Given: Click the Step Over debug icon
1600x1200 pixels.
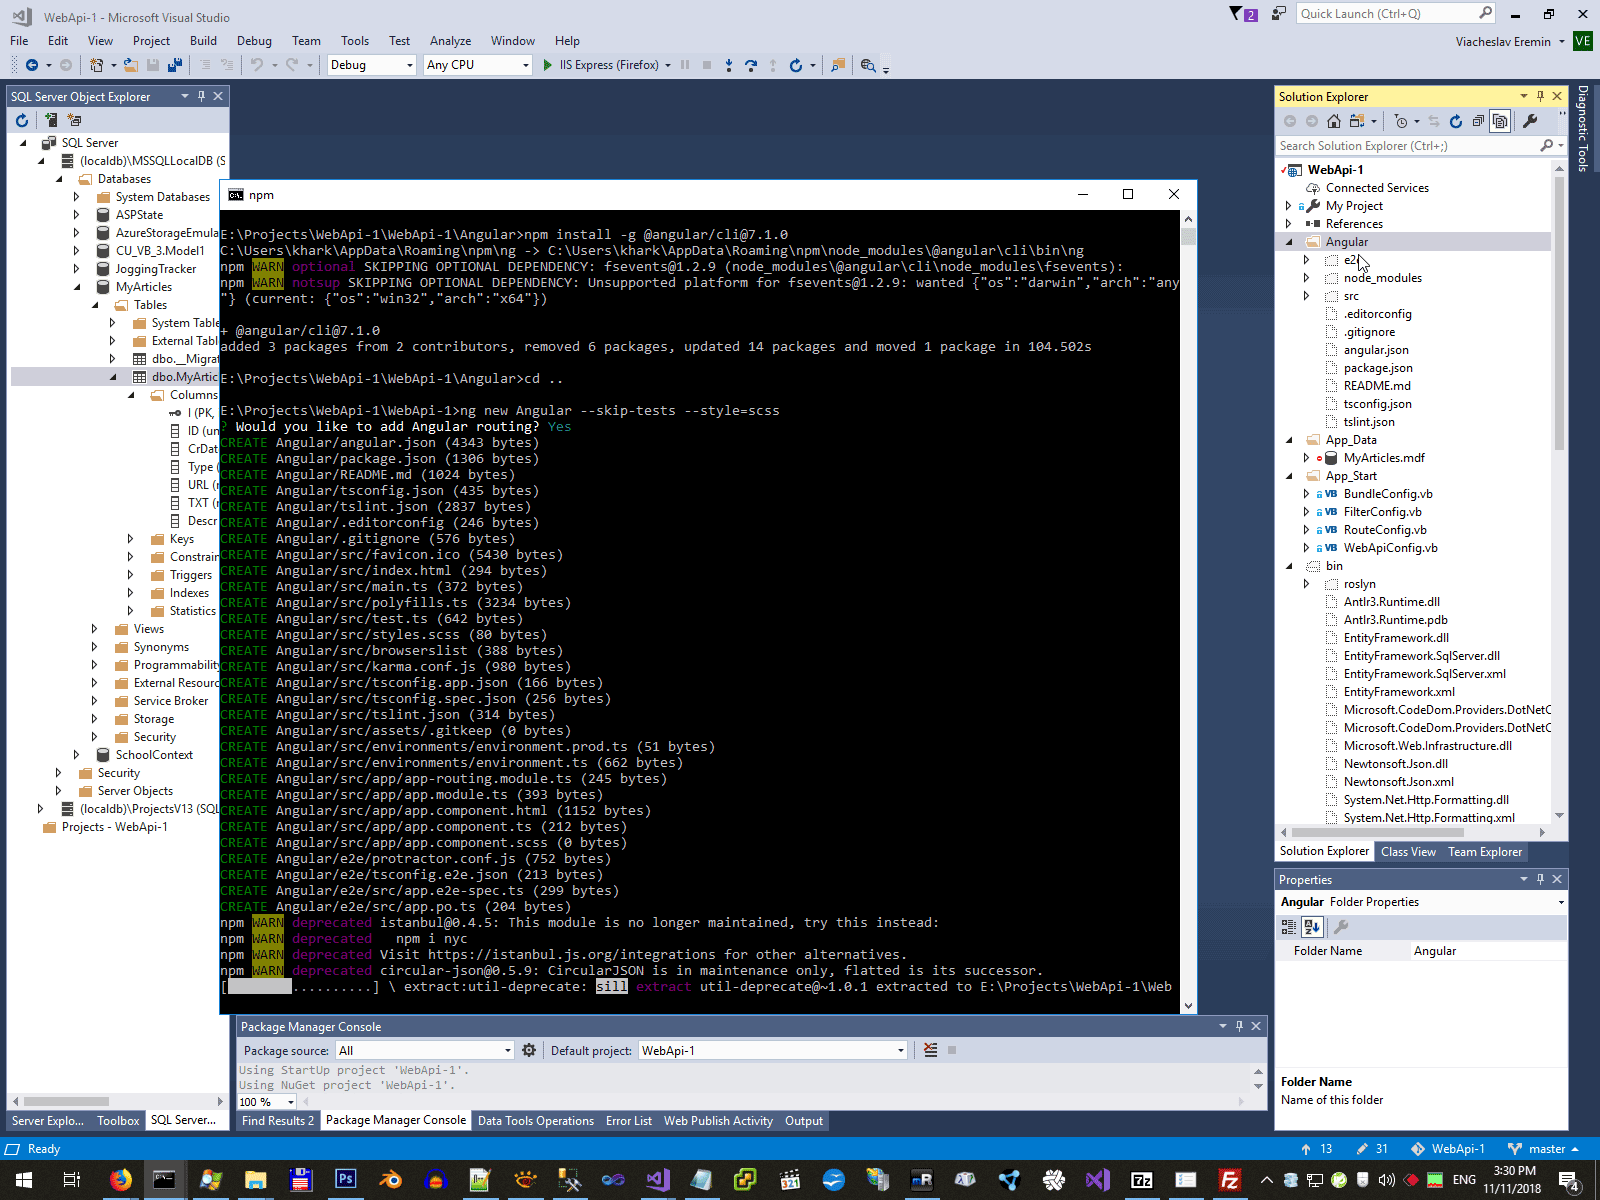Looking at the screenshot, I should (x=751, y=65).
